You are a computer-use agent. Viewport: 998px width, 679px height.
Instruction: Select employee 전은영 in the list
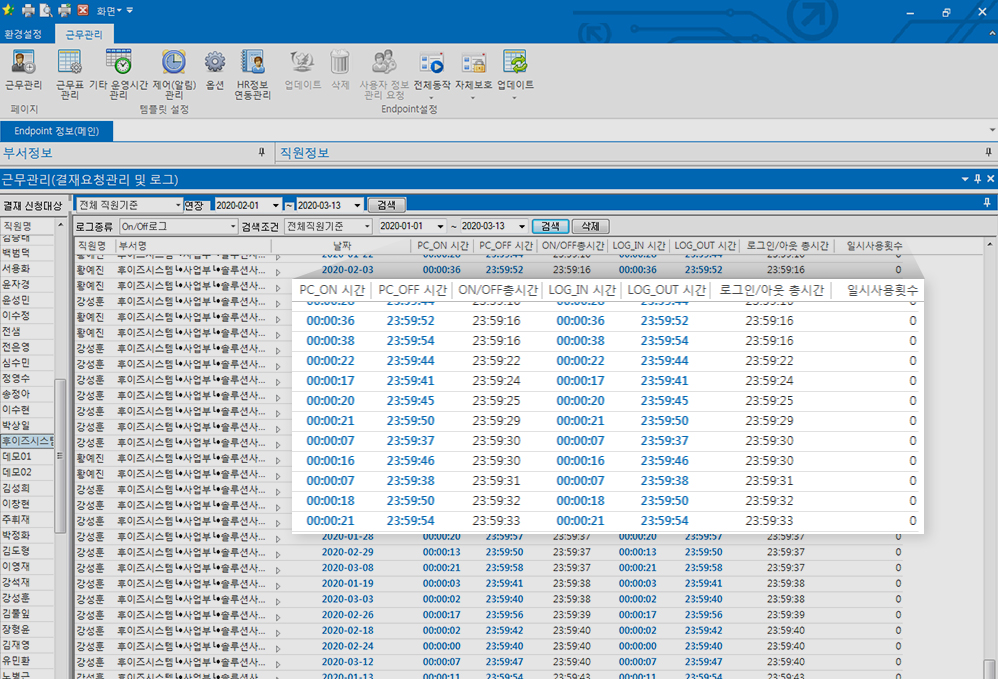click(x=27, y=347)
